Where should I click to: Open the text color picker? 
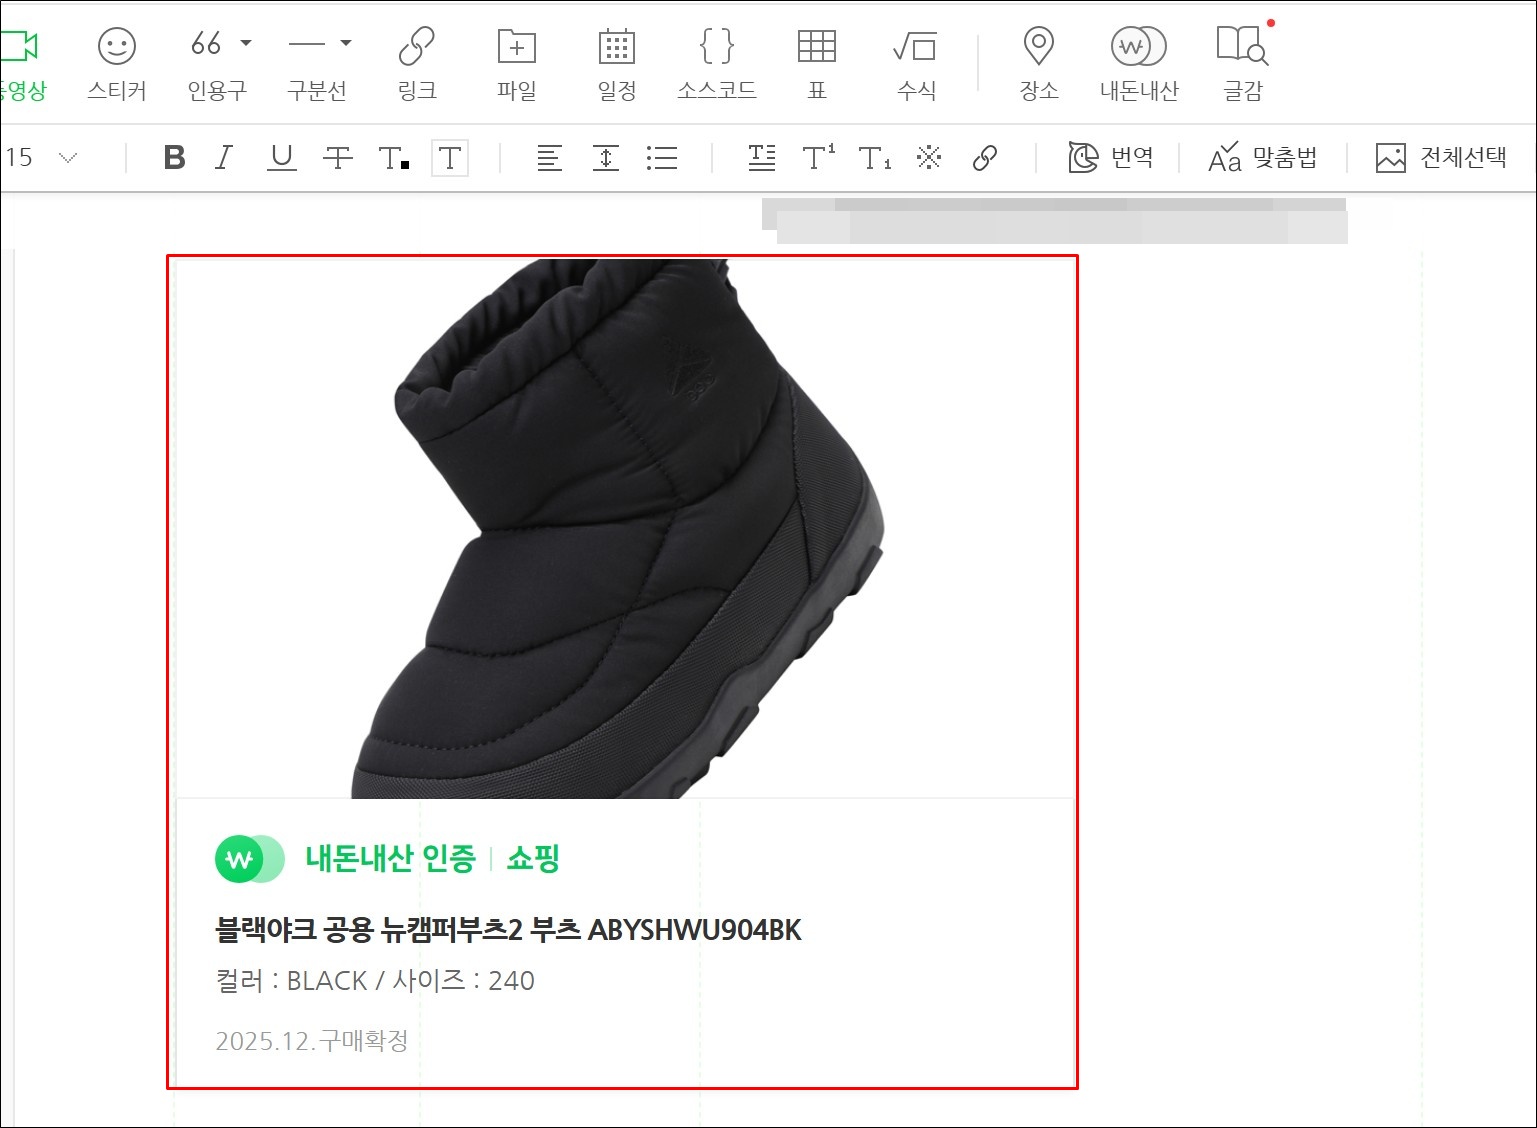(x=394, y=158)
